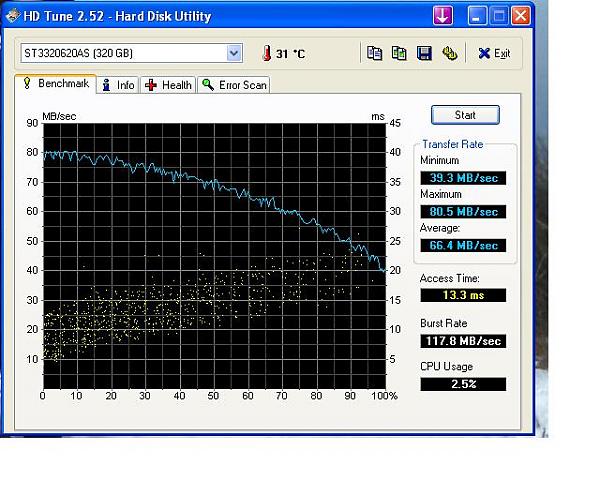The height and width of the screenshot is (480, 600).
Task: Copy screenshot to clipboard icon
Action: coord(399,53)
